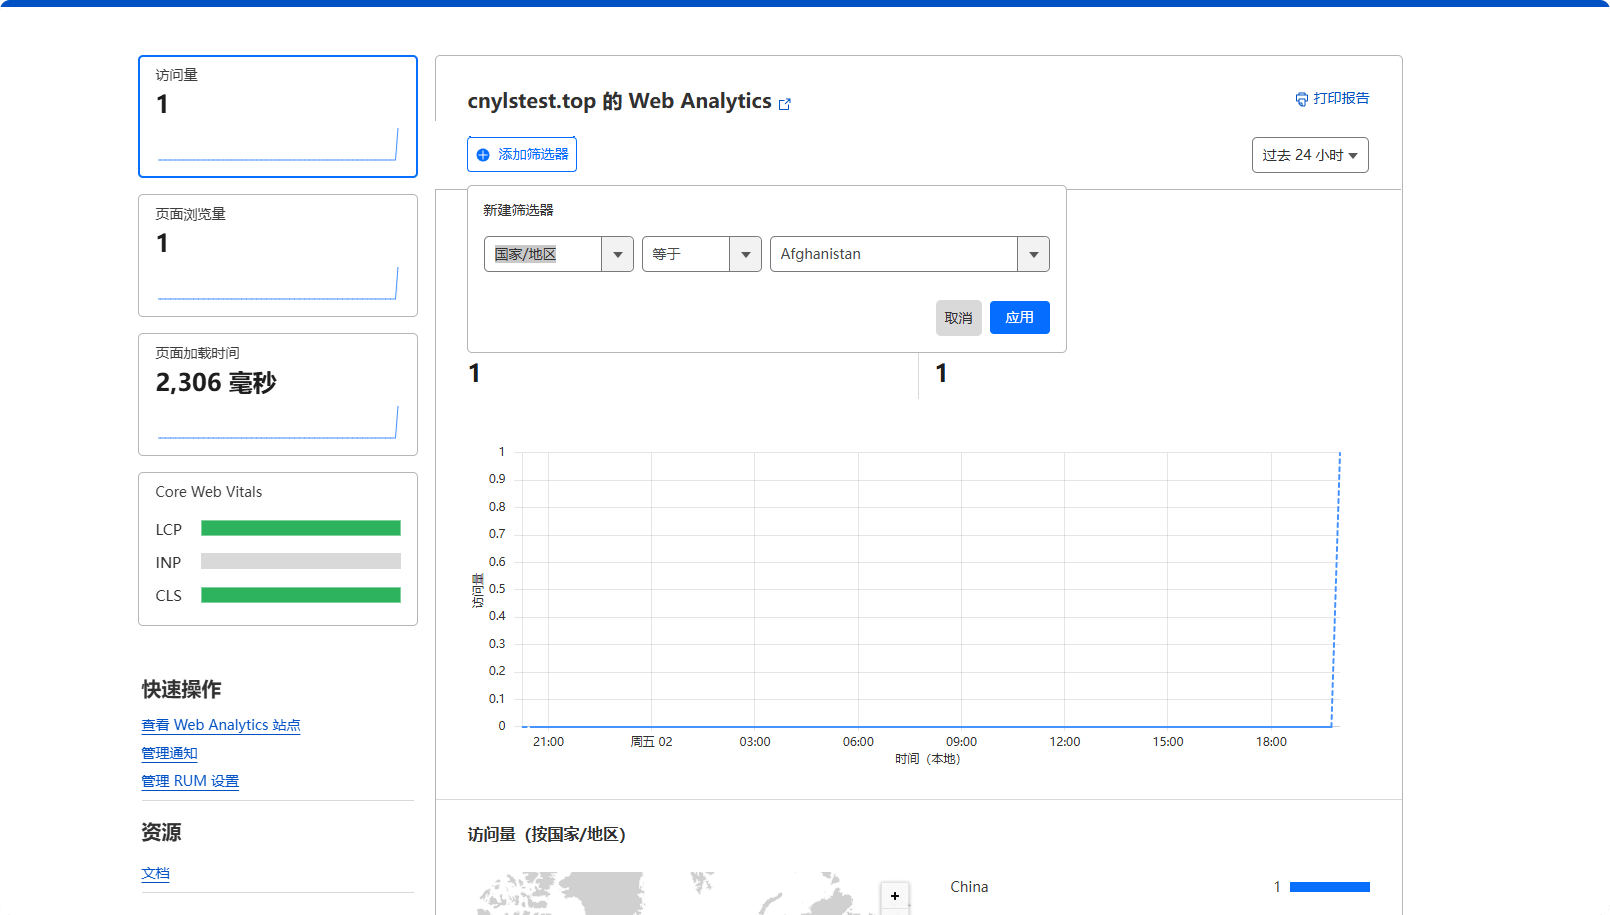This screenshot has height=915, width=1610.
Task: Go to 管理 RUM 设置 link
Action: click(190, 781)
